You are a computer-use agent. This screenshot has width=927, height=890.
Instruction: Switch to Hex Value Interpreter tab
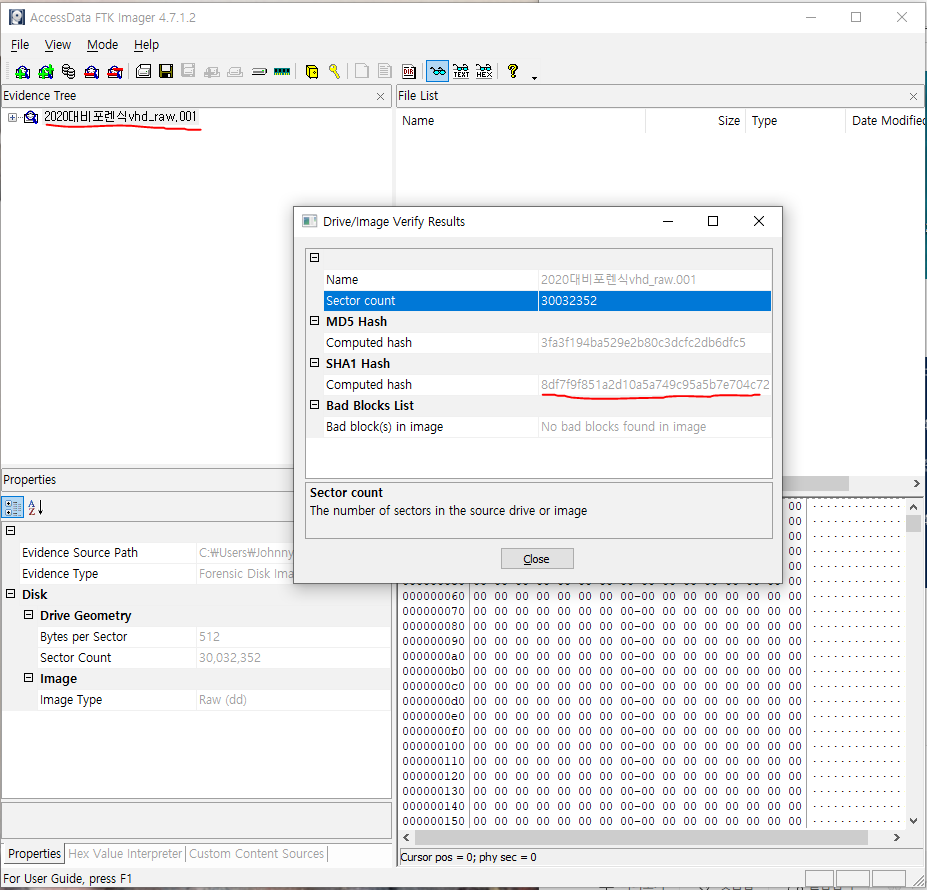tap(125, 854)
